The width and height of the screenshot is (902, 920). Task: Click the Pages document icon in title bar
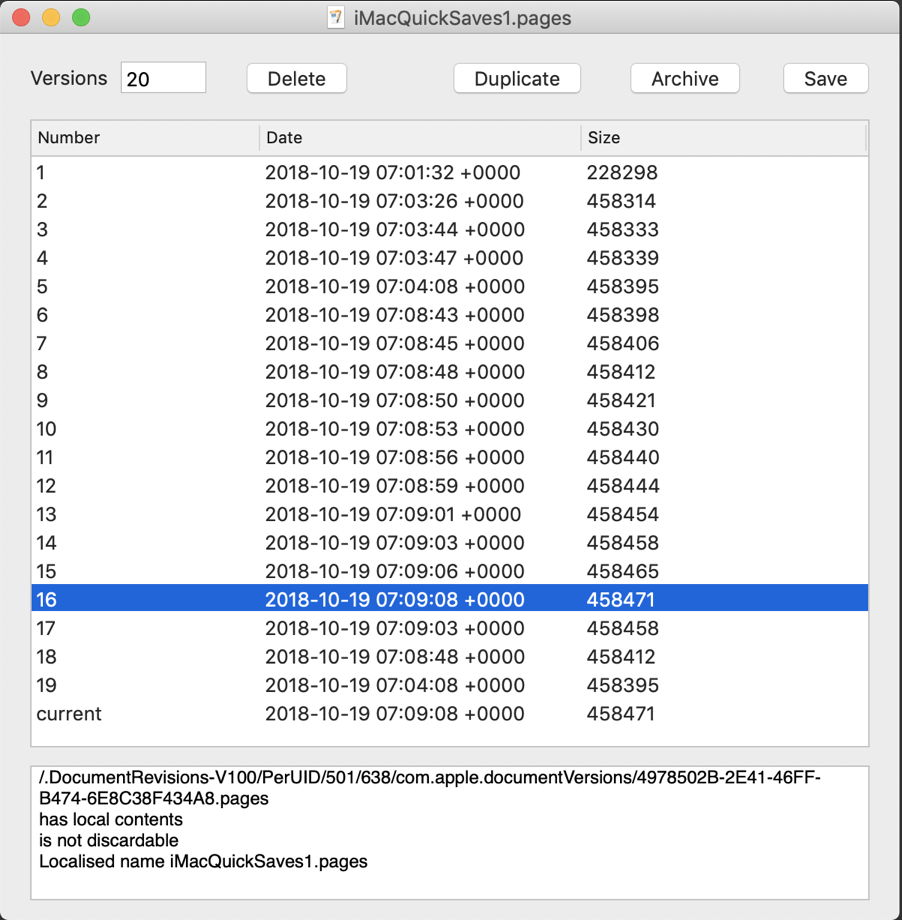337,18
